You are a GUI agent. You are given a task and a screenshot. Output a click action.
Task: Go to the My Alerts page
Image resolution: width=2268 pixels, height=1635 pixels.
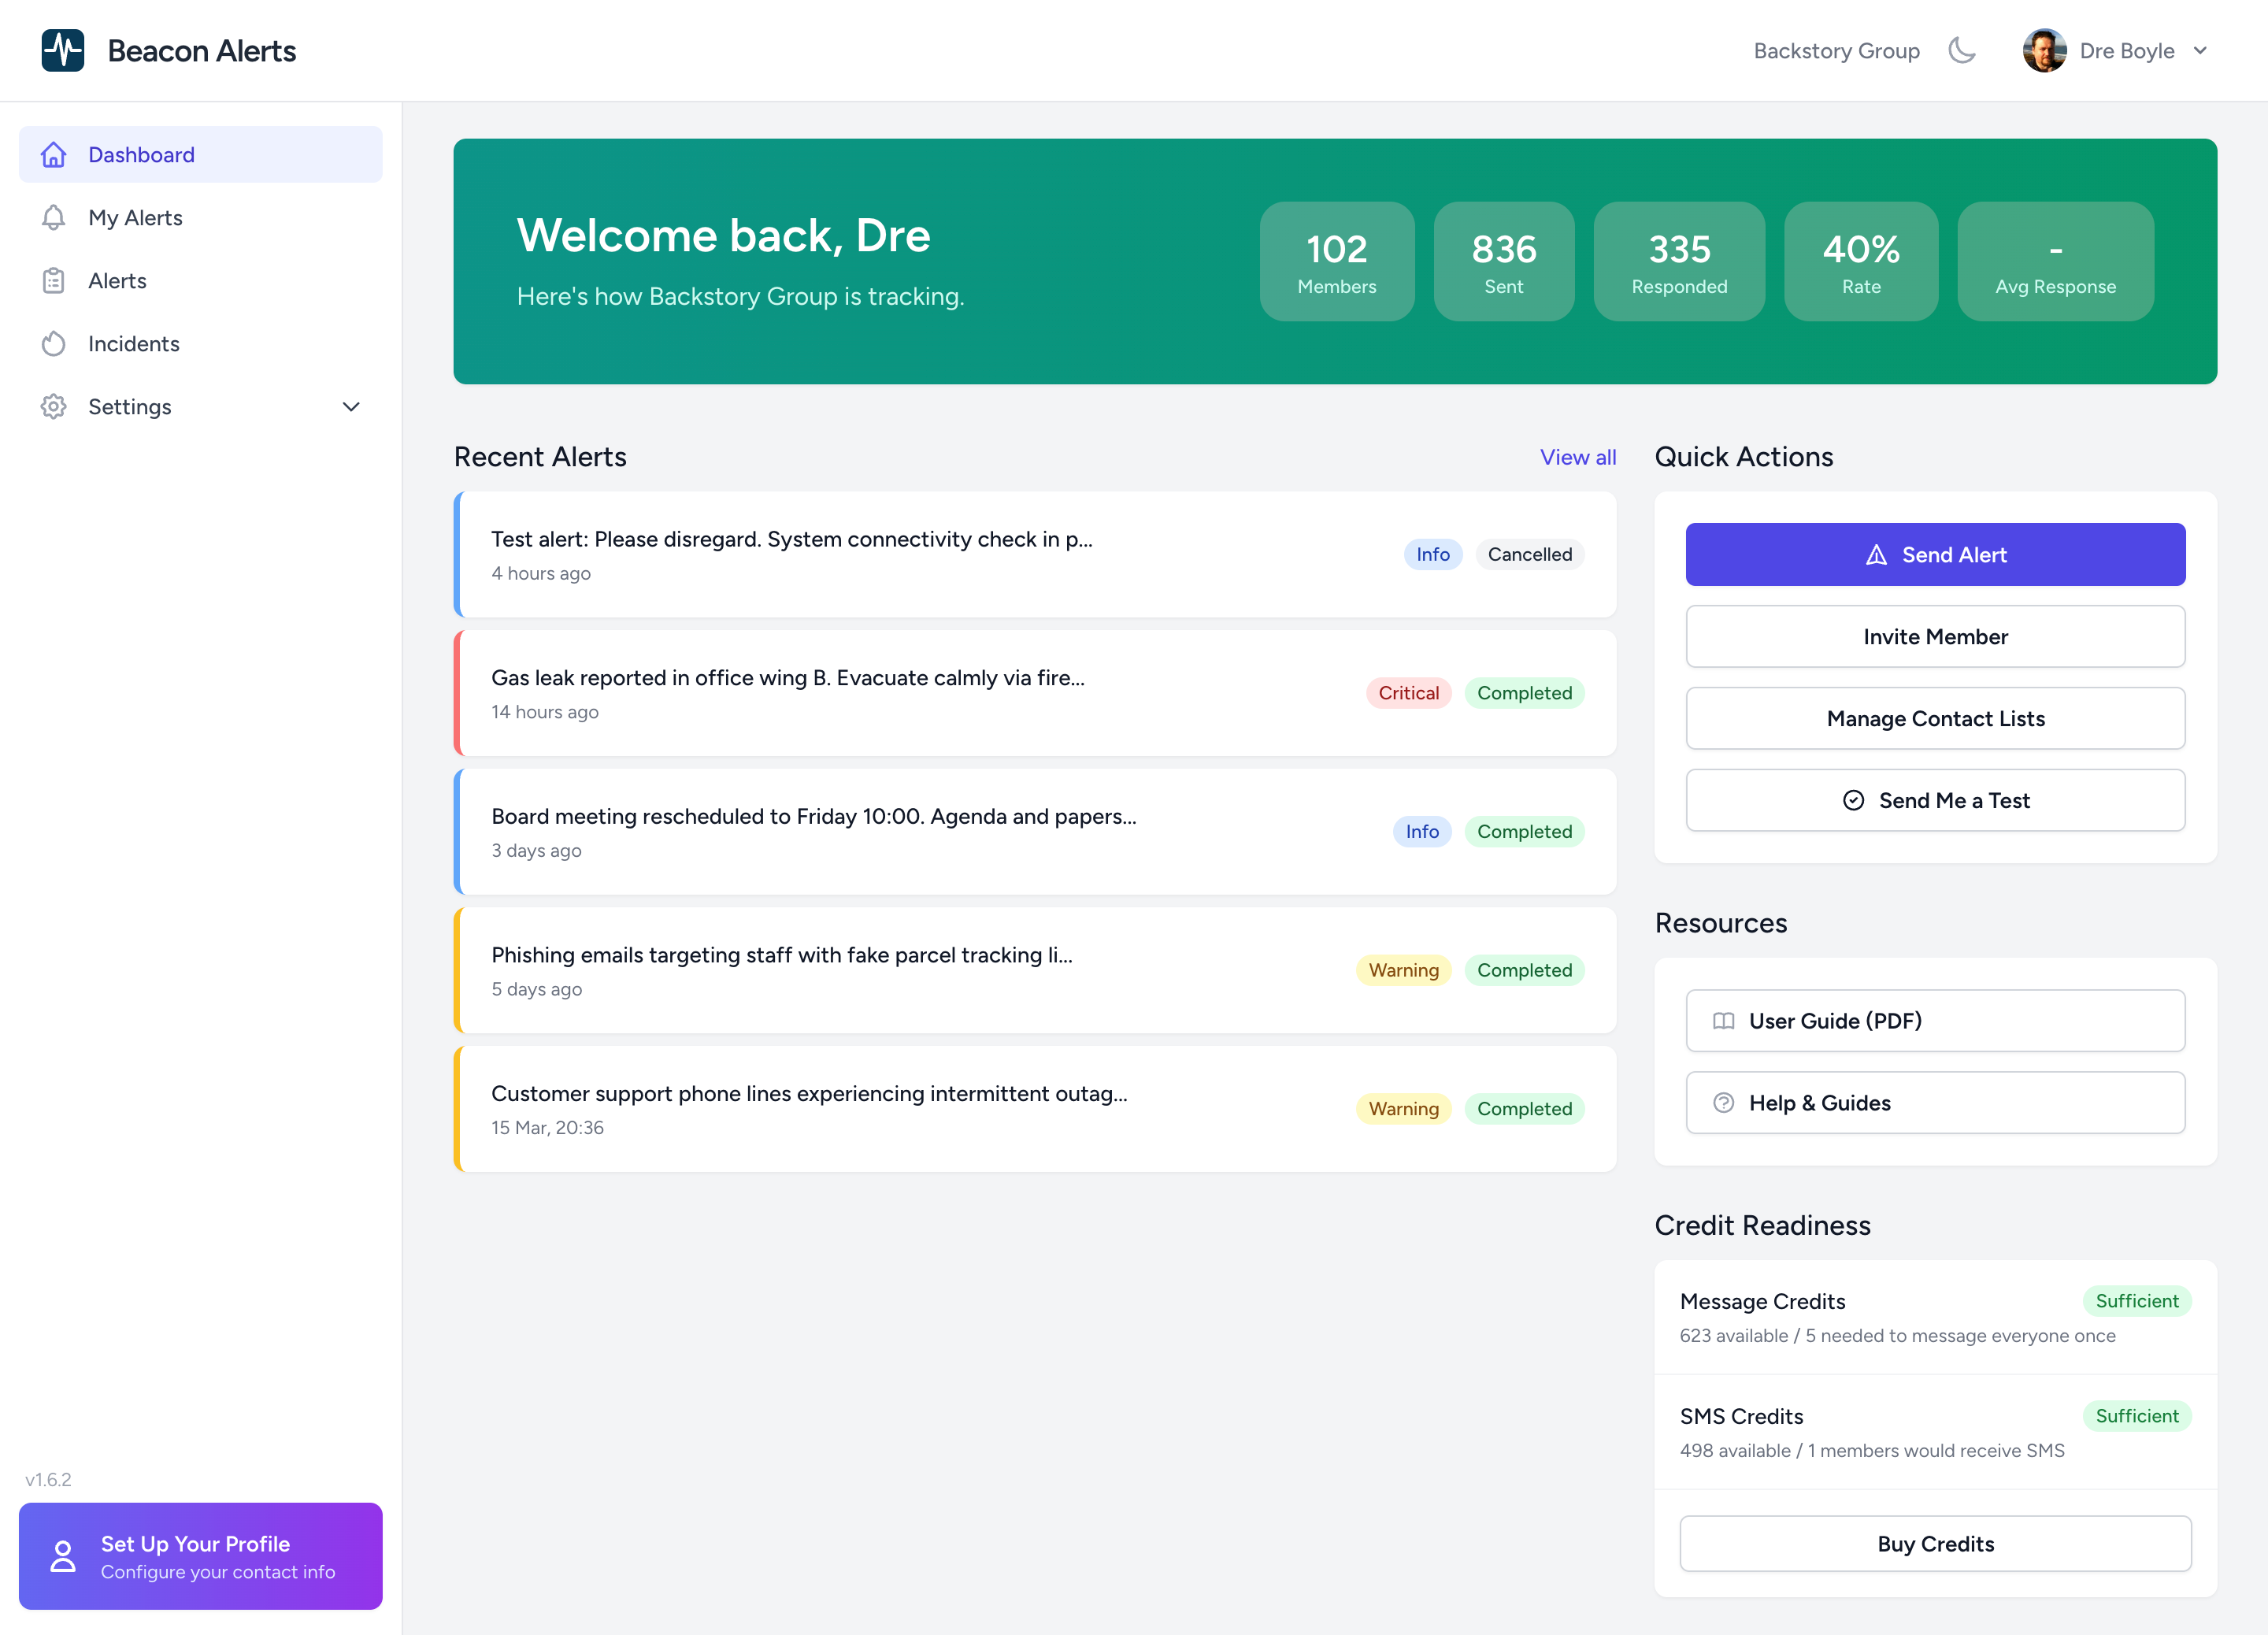click(x=135, y=218)
